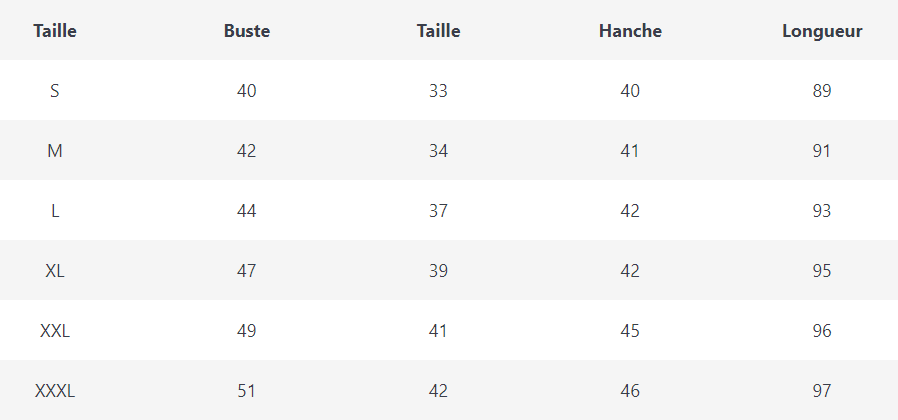
Task: Select the XL size row label
Action: pos(55,271)
